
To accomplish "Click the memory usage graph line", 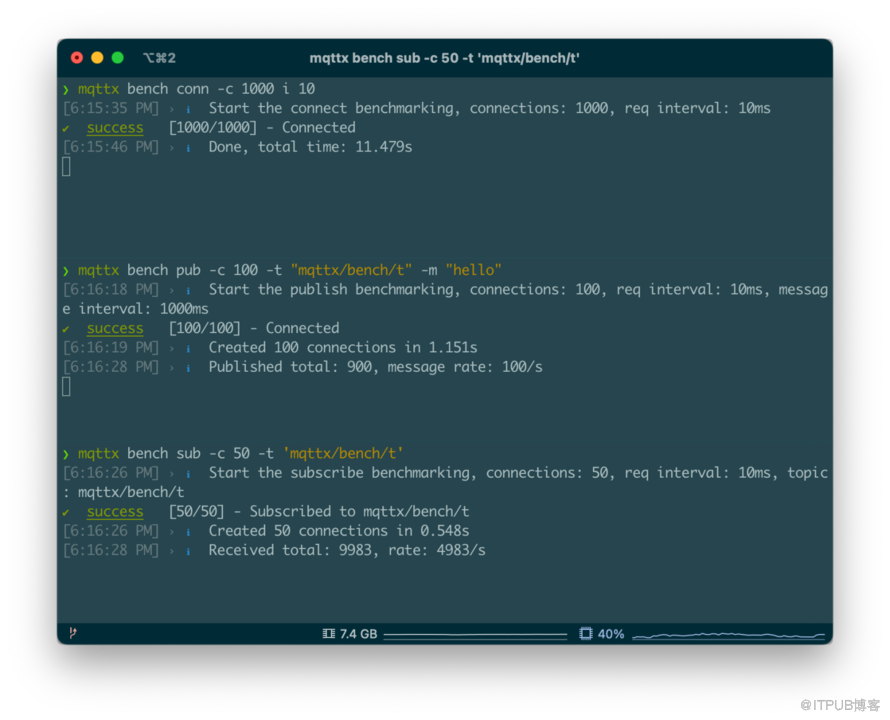I will pos(475,635).
